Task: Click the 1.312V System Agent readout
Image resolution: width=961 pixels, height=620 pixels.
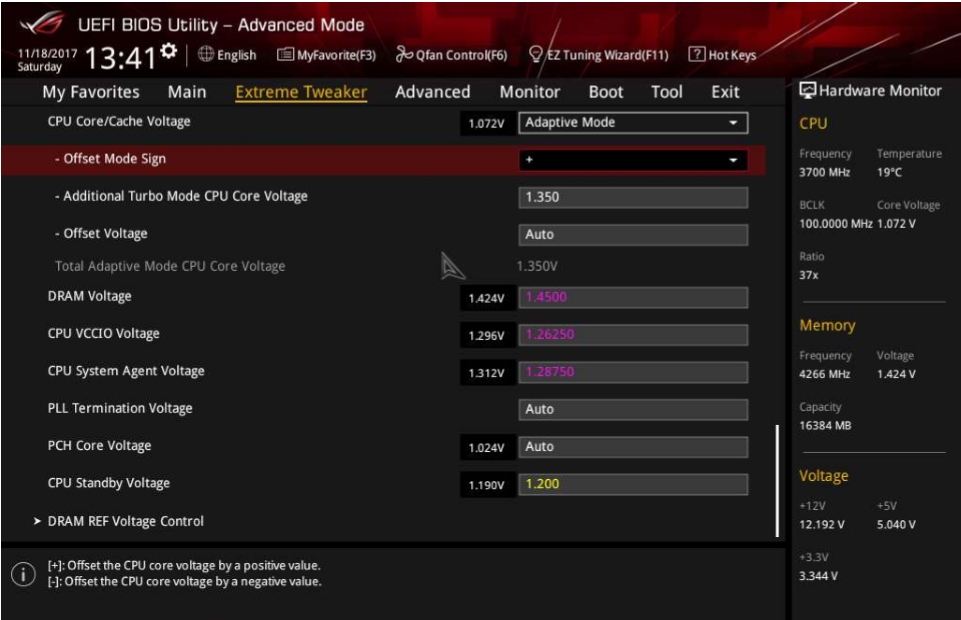Action: pos(487,373)
